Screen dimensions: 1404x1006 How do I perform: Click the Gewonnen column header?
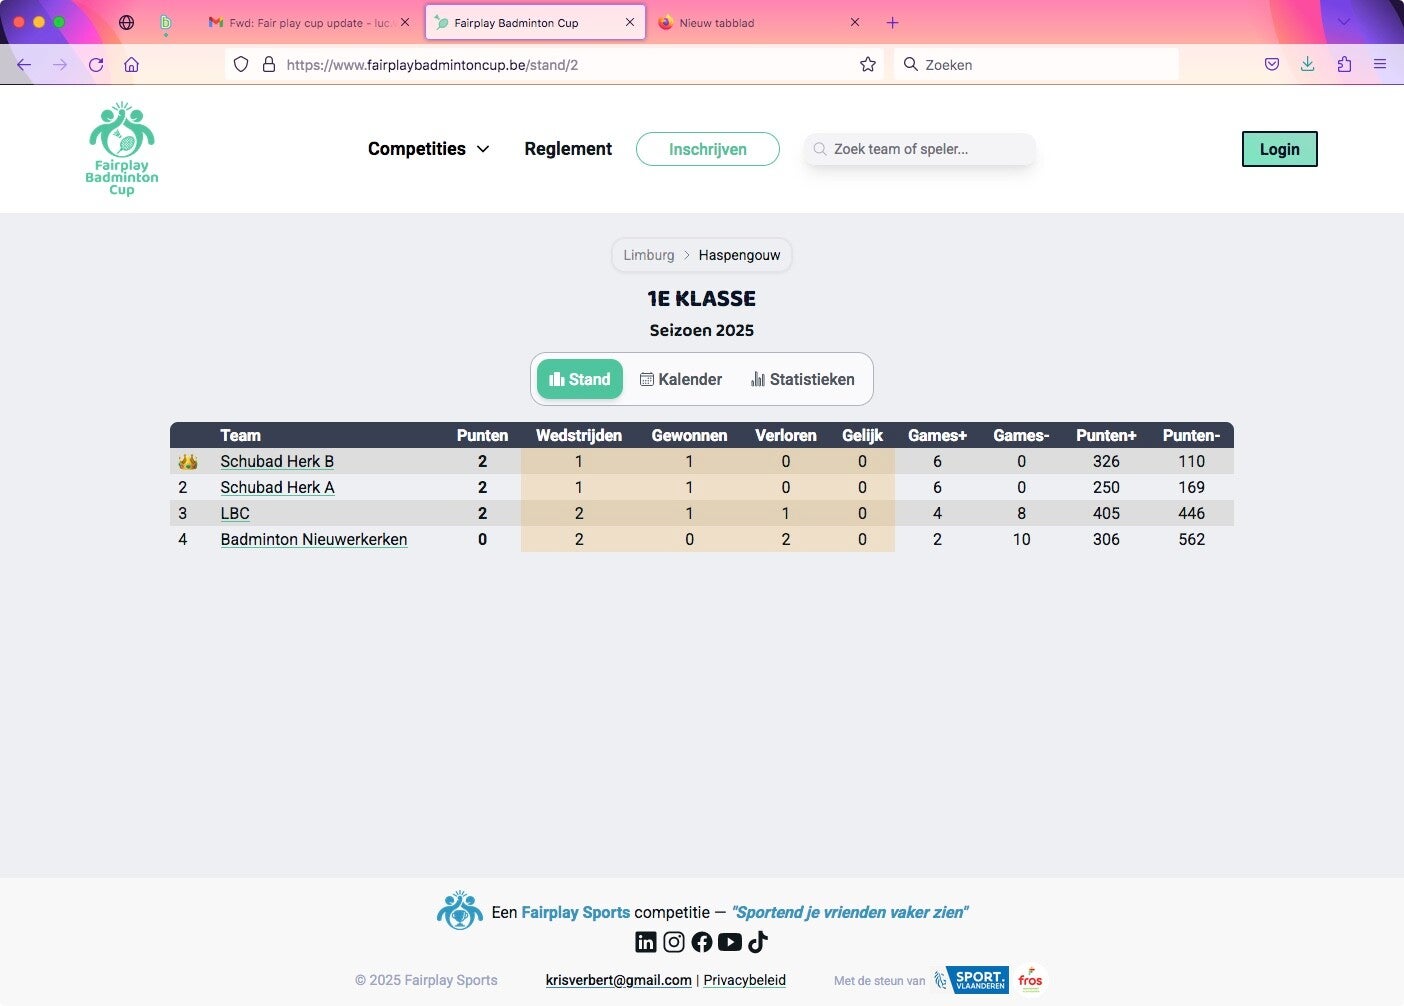pos(689,435)
